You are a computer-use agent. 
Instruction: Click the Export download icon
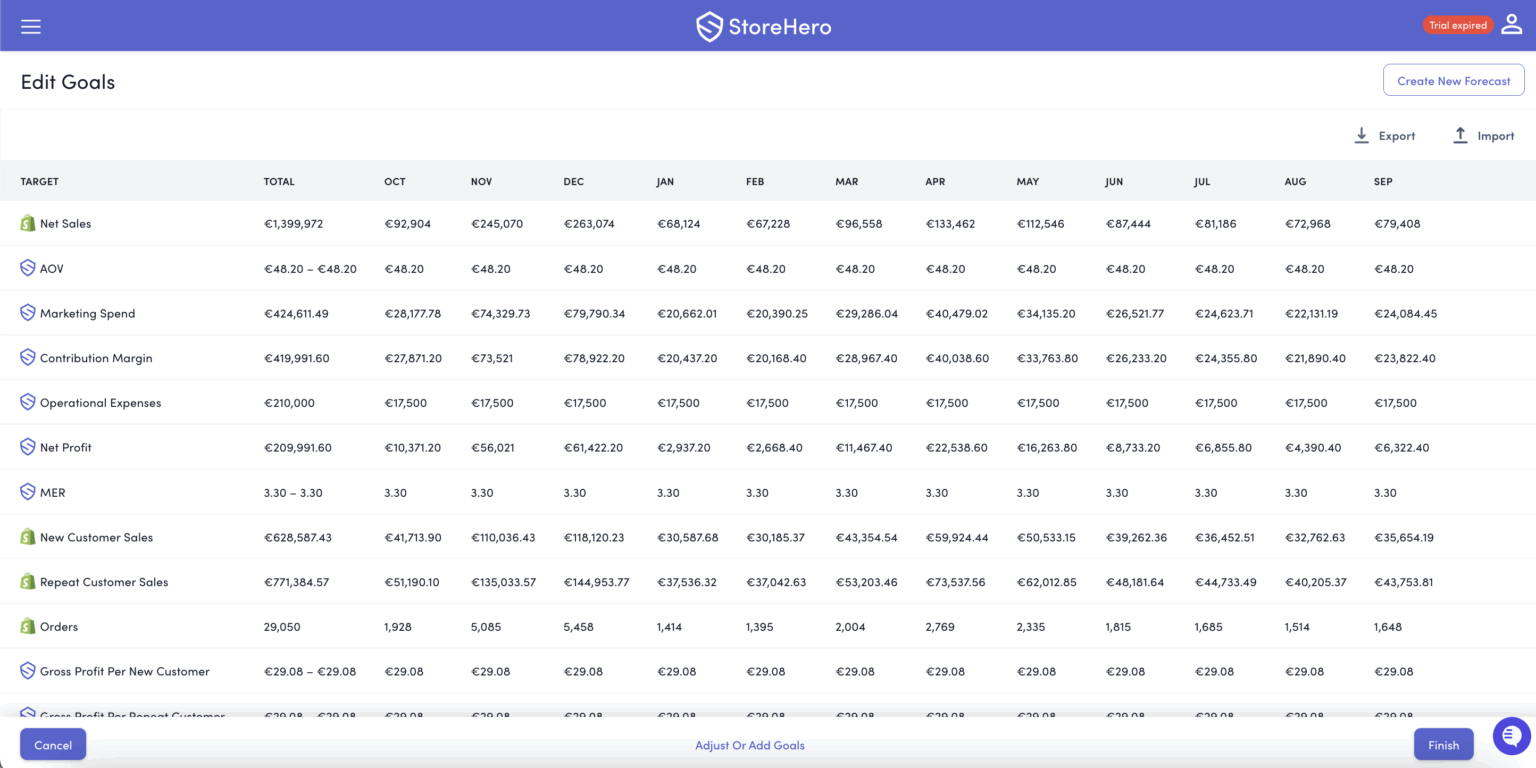pos(1361,135)
